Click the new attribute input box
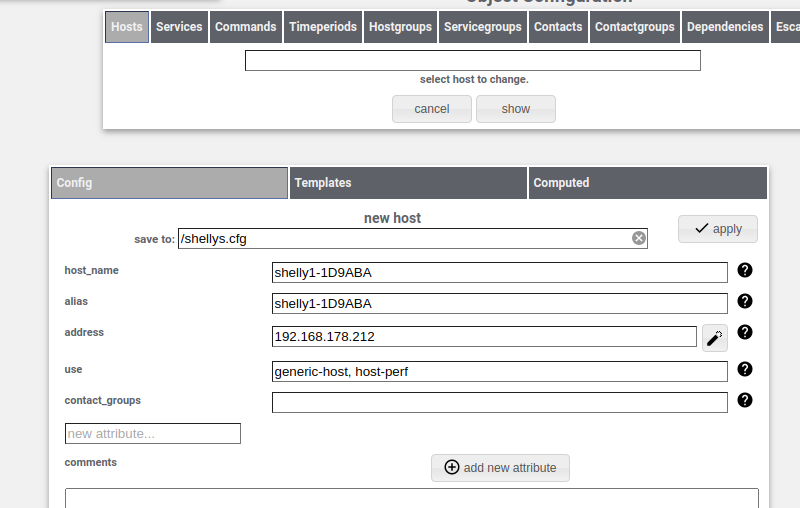 [153, 434]
